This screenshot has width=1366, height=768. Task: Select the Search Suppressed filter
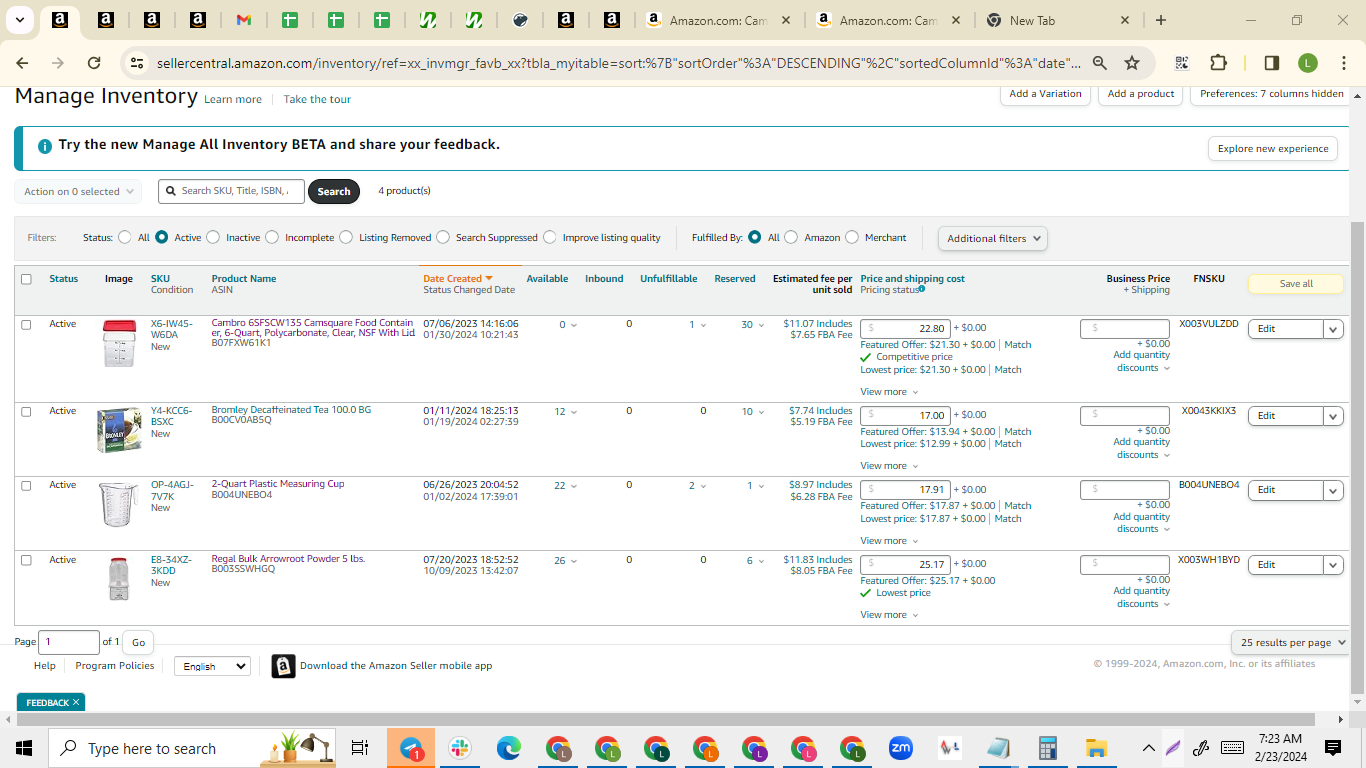pos(443,238)
